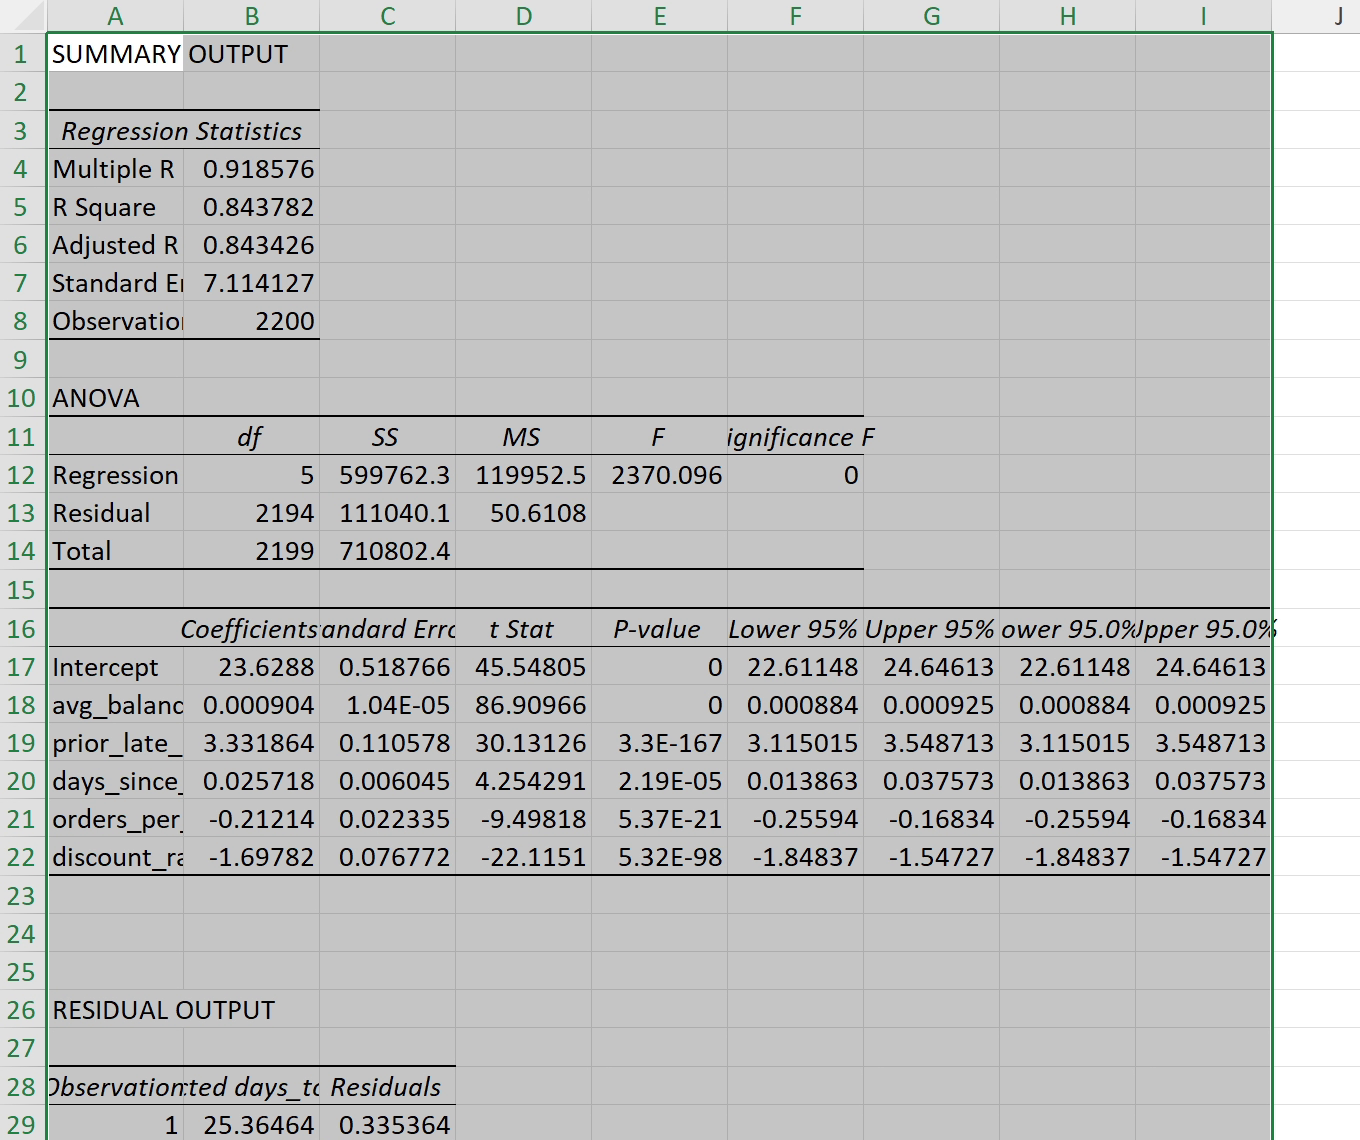This screenshot has height=1140, width=1360.
Task: Select Multiple R value 0.918576
Action: pyautogui.click(x=251, y=169)
